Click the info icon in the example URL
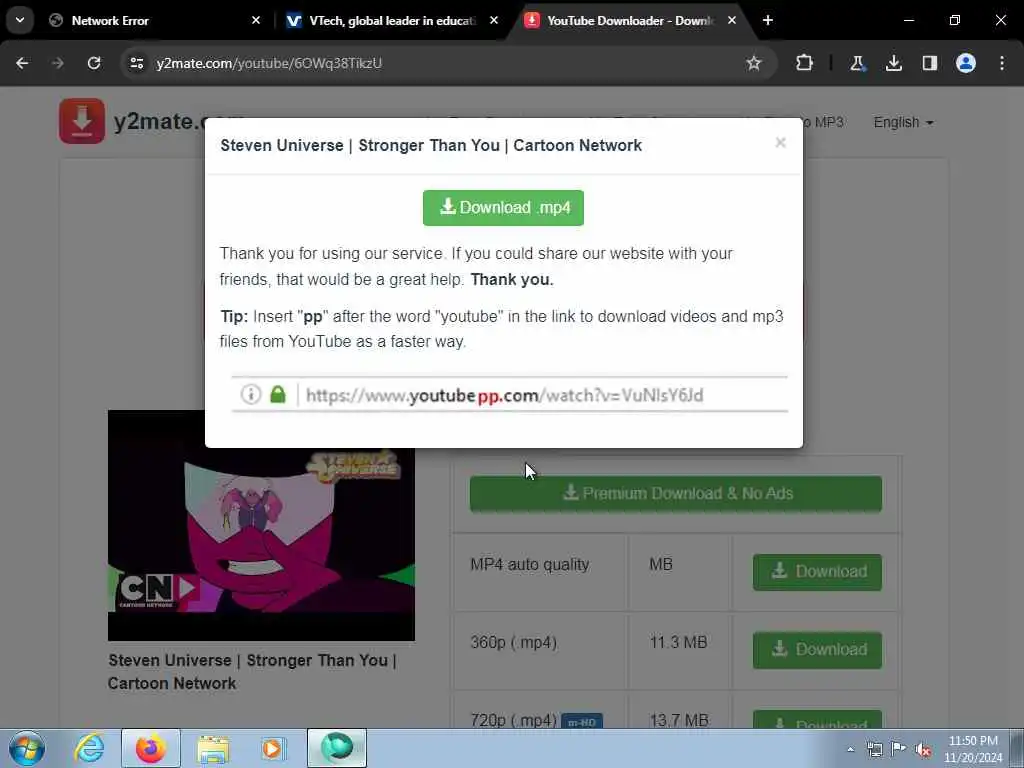Viewport: 1024px width, 768px height. (251, 394)
